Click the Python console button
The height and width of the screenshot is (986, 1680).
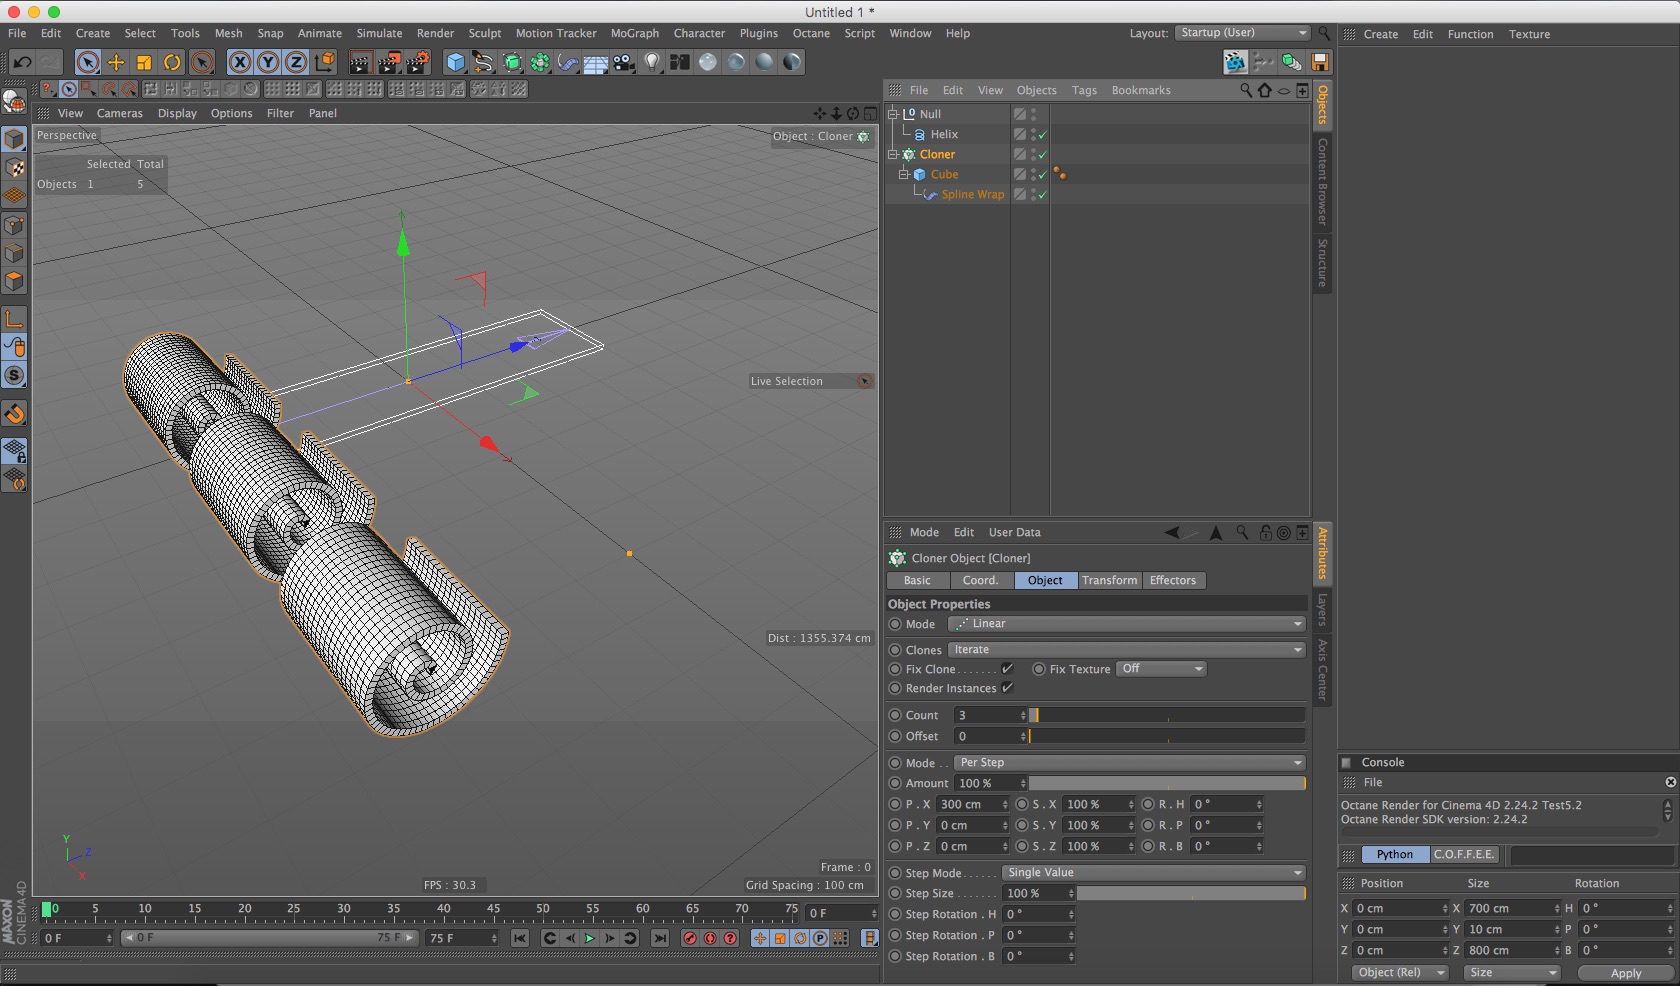click(1394, 854)
